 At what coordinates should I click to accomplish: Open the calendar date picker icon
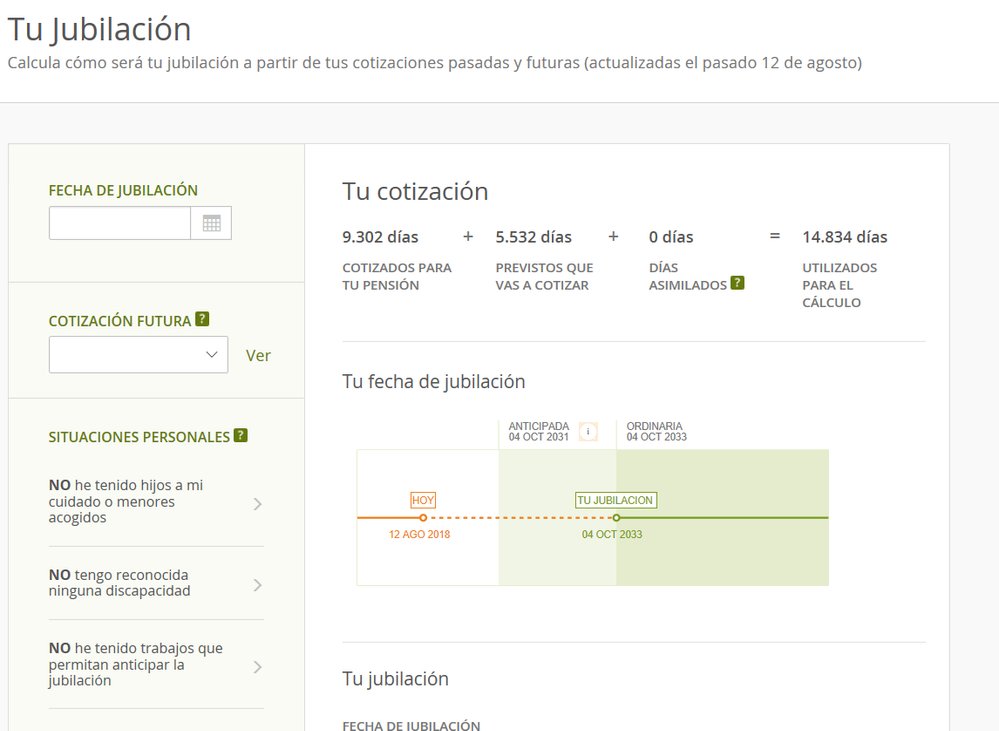(x=211, y=223)
